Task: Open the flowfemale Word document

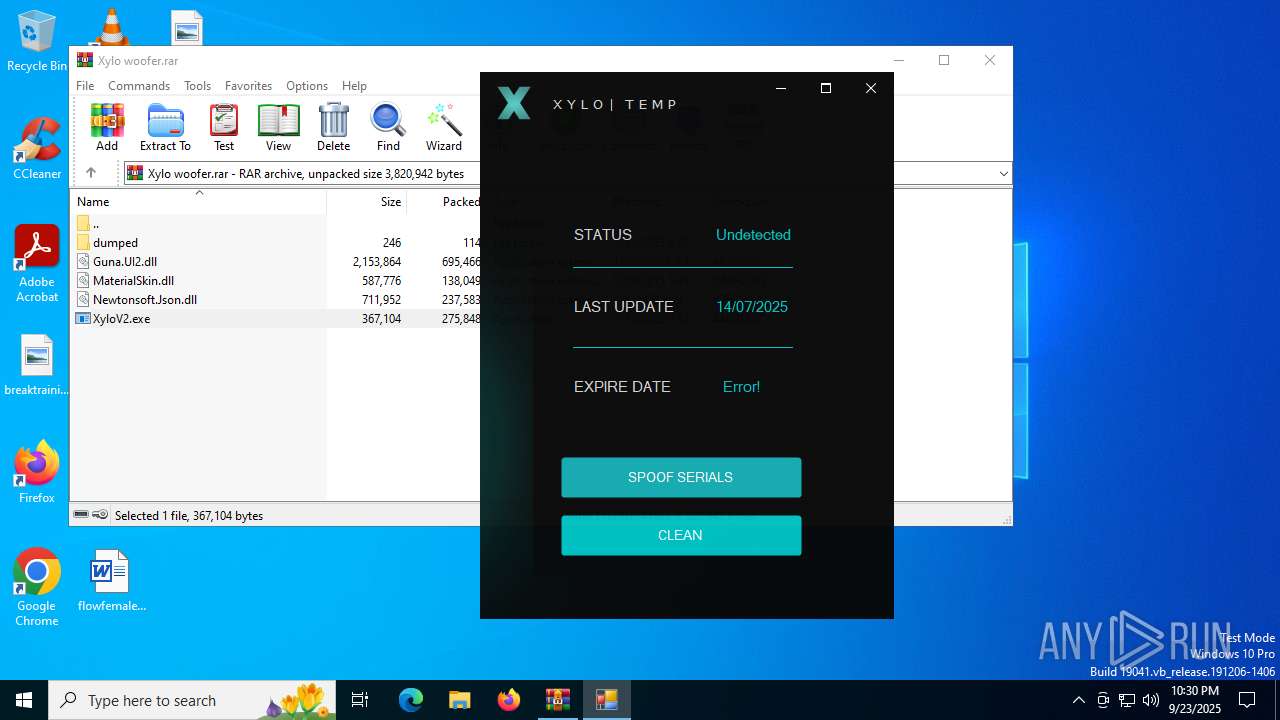Action: click(x=111, y=581)
